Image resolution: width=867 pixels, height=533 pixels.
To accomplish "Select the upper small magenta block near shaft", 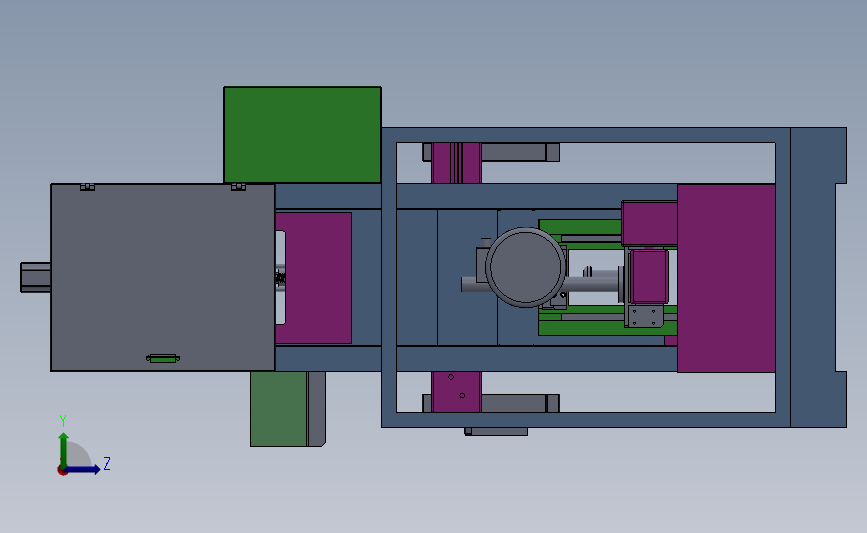I will click(x=650, y=224).
